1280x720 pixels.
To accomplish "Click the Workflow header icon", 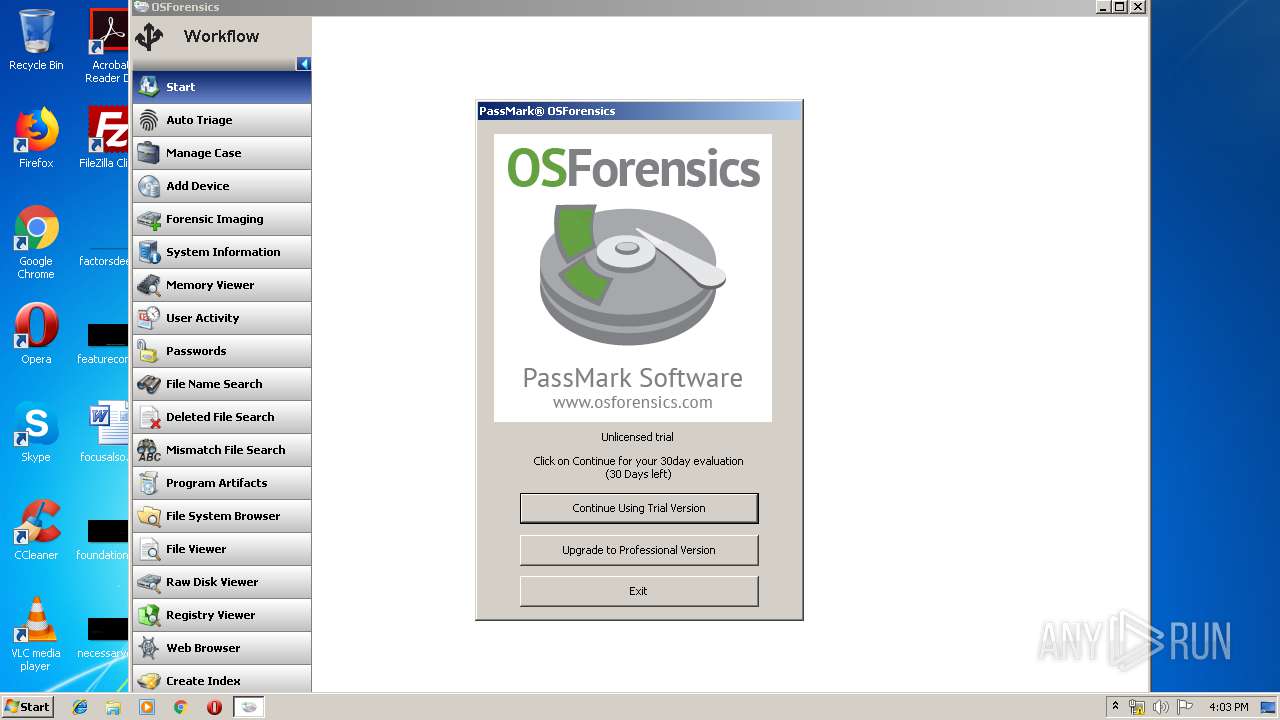I will click(150, 36).
